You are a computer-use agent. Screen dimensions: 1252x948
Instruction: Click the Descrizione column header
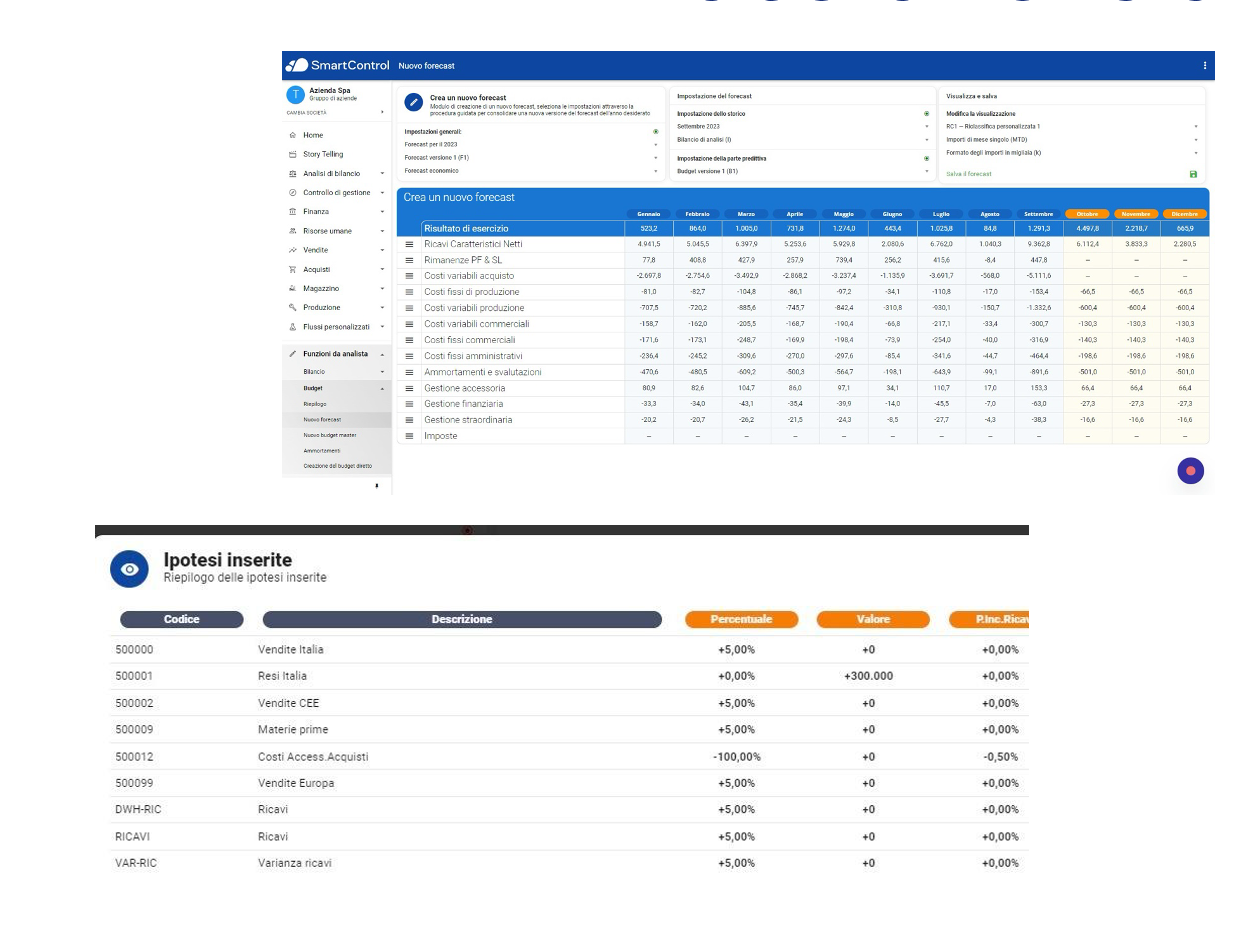[x=462, y=620]
